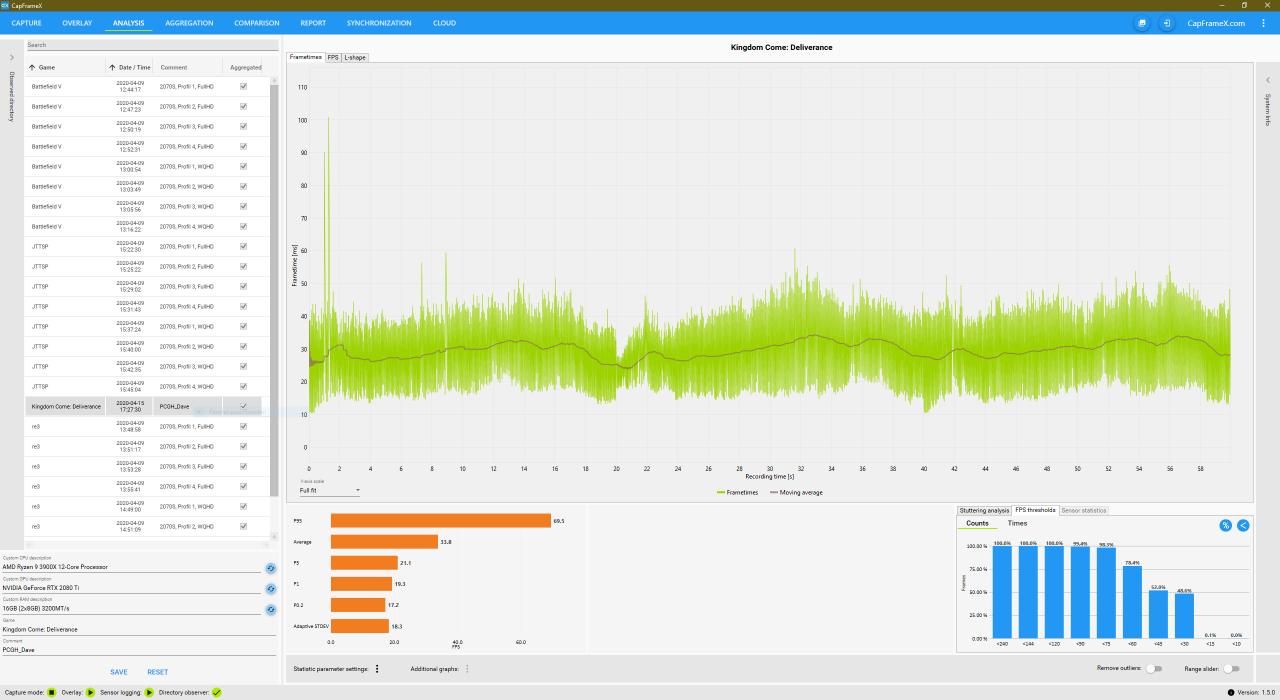The height and width of the screenshot is (700, 1280).
Task: Toggle Aggregated checkbox for JTTSP 15:22:50
Action: (x=243, y=247)
